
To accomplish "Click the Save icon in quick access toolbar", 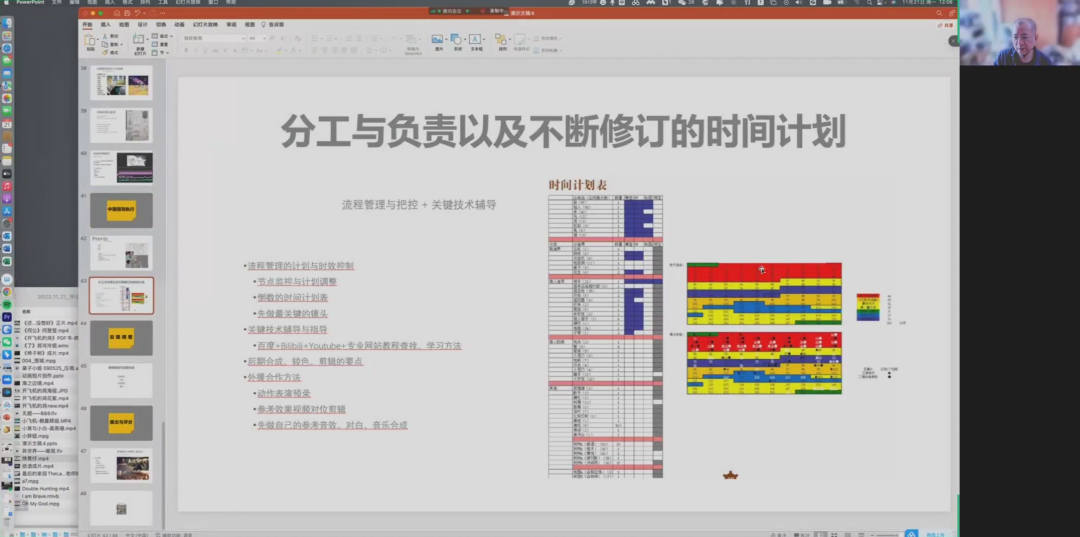I will [127, 13].
